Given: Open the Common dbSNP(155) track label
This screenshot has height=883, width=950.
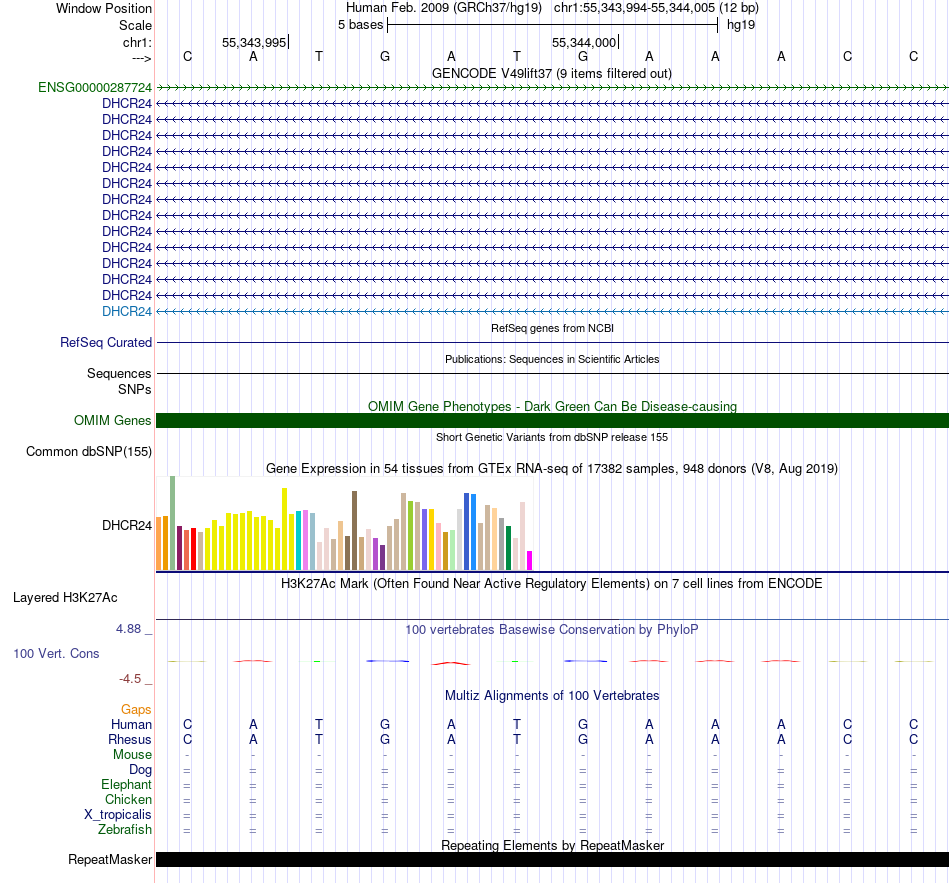Looking at the screenshot, I should click(x=89, y=451).
